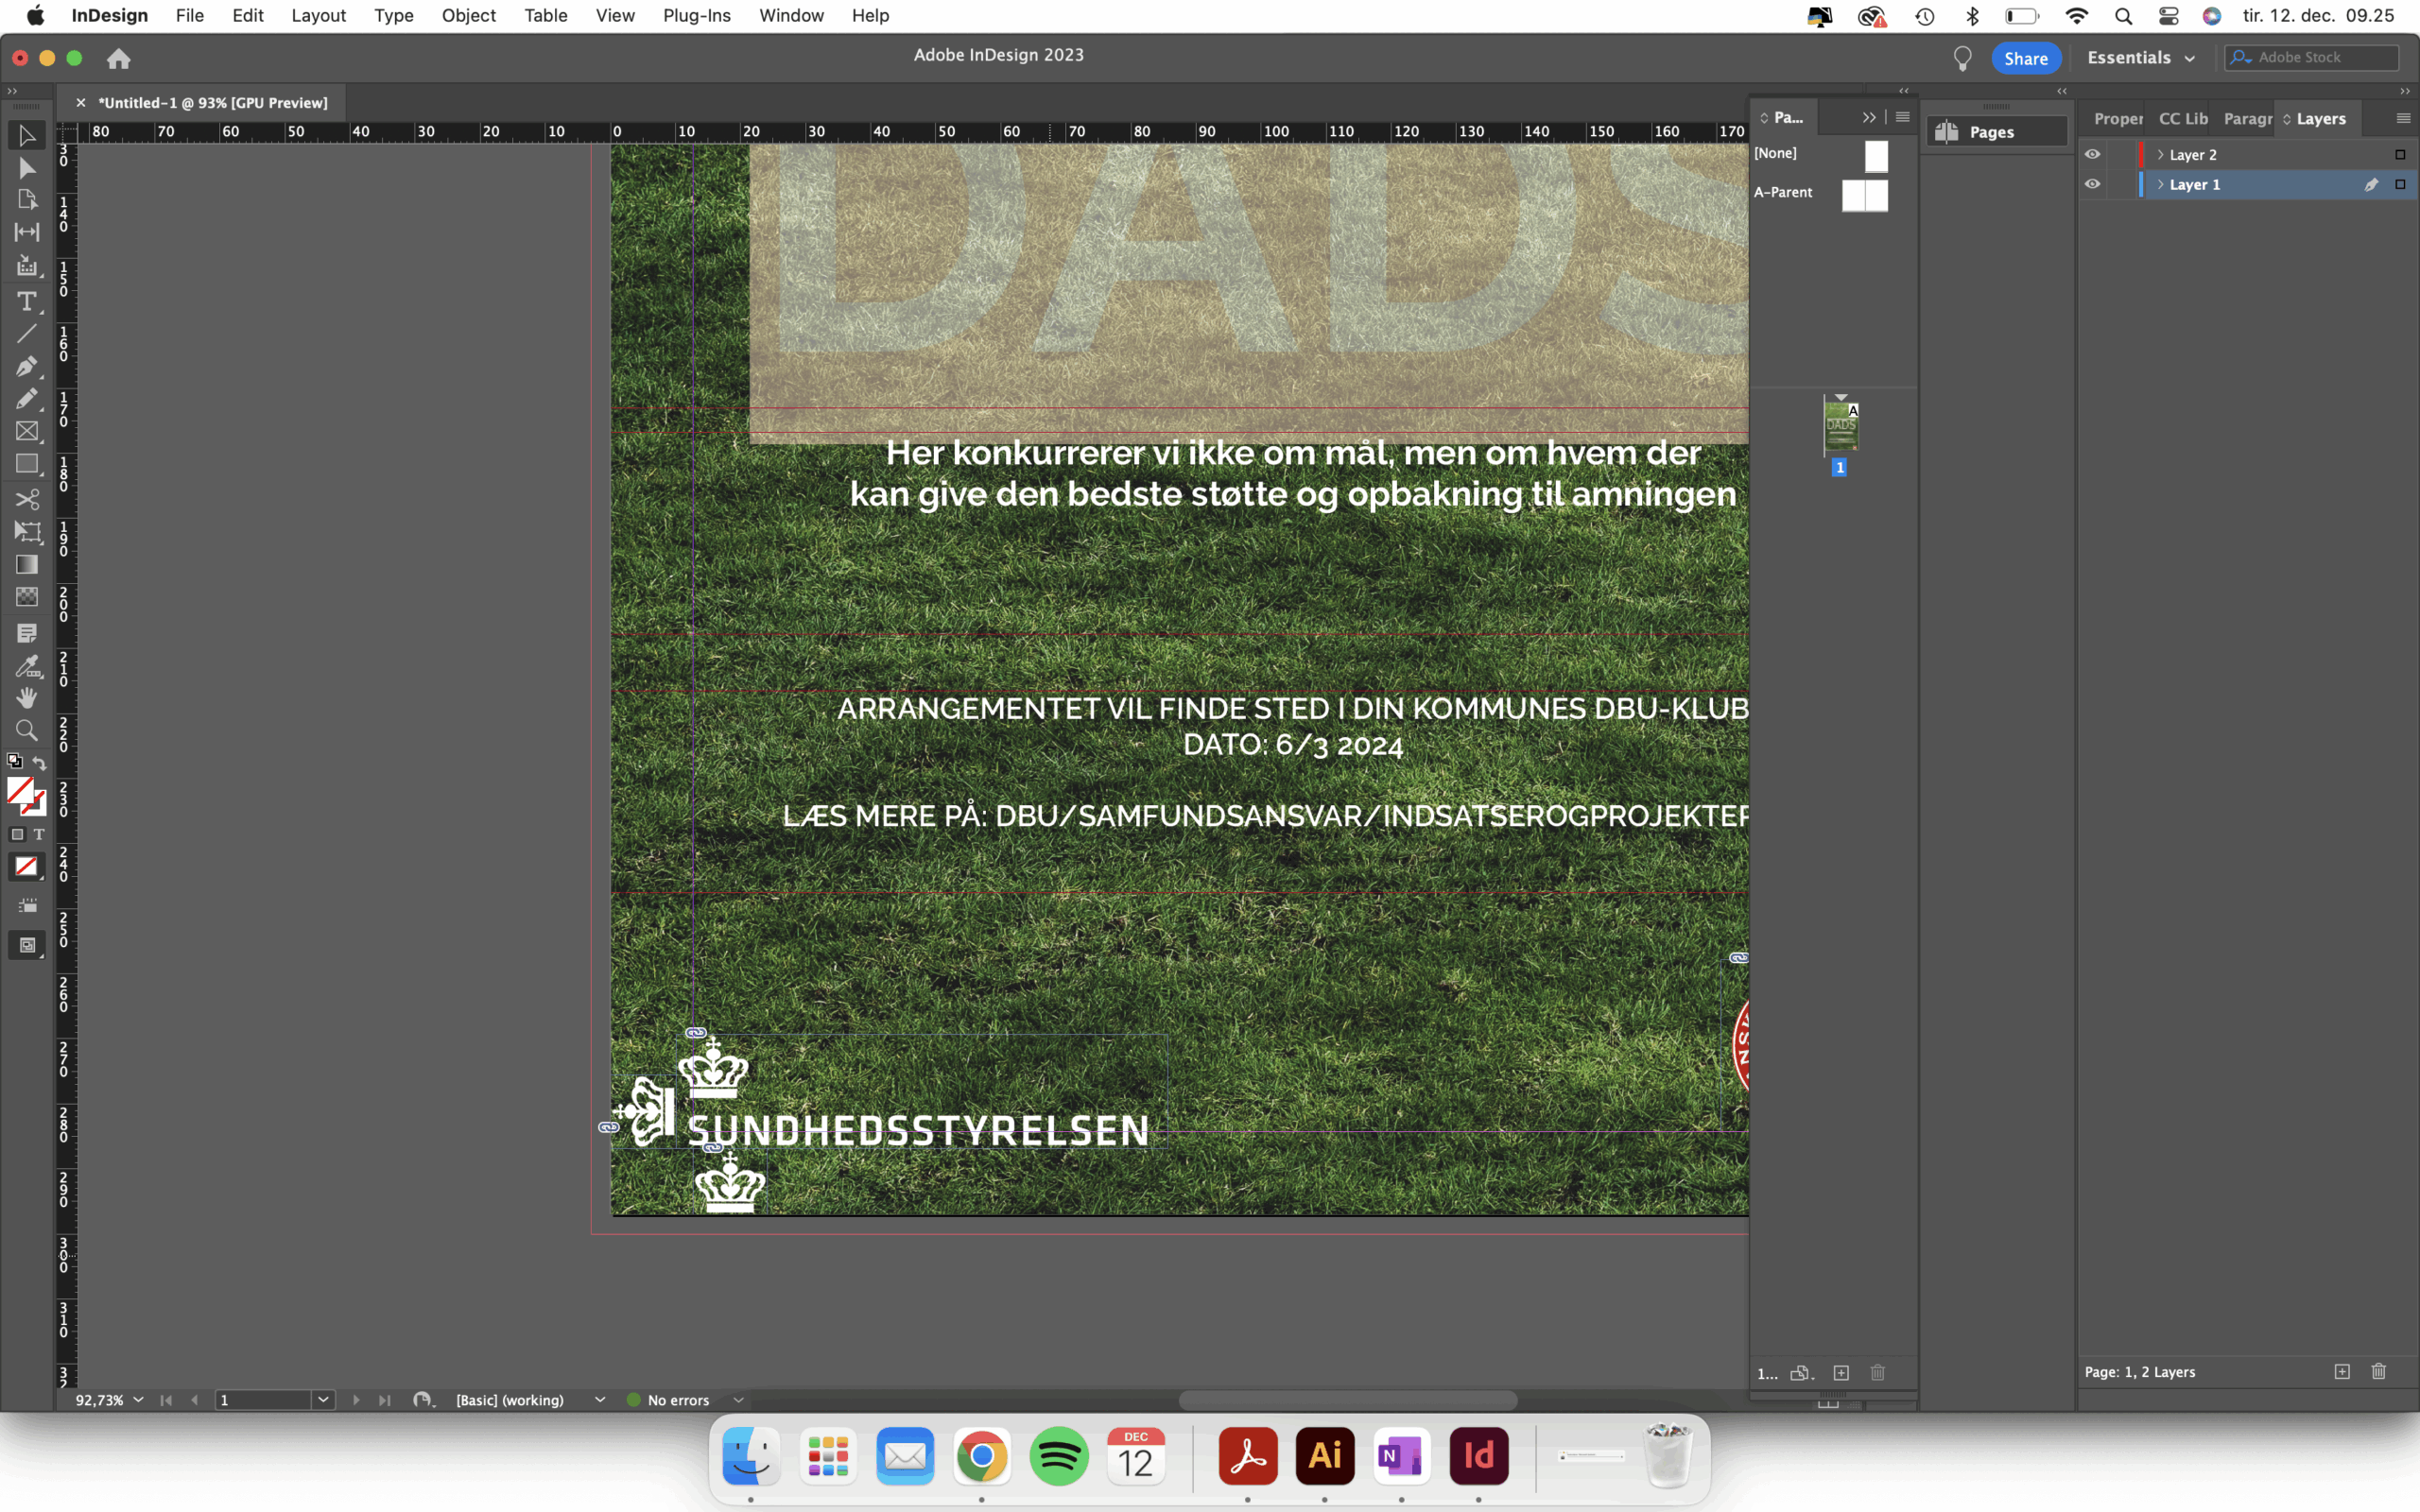Click the Share button
This screenshot has height=1512, width=2420.
(2025, 58)
